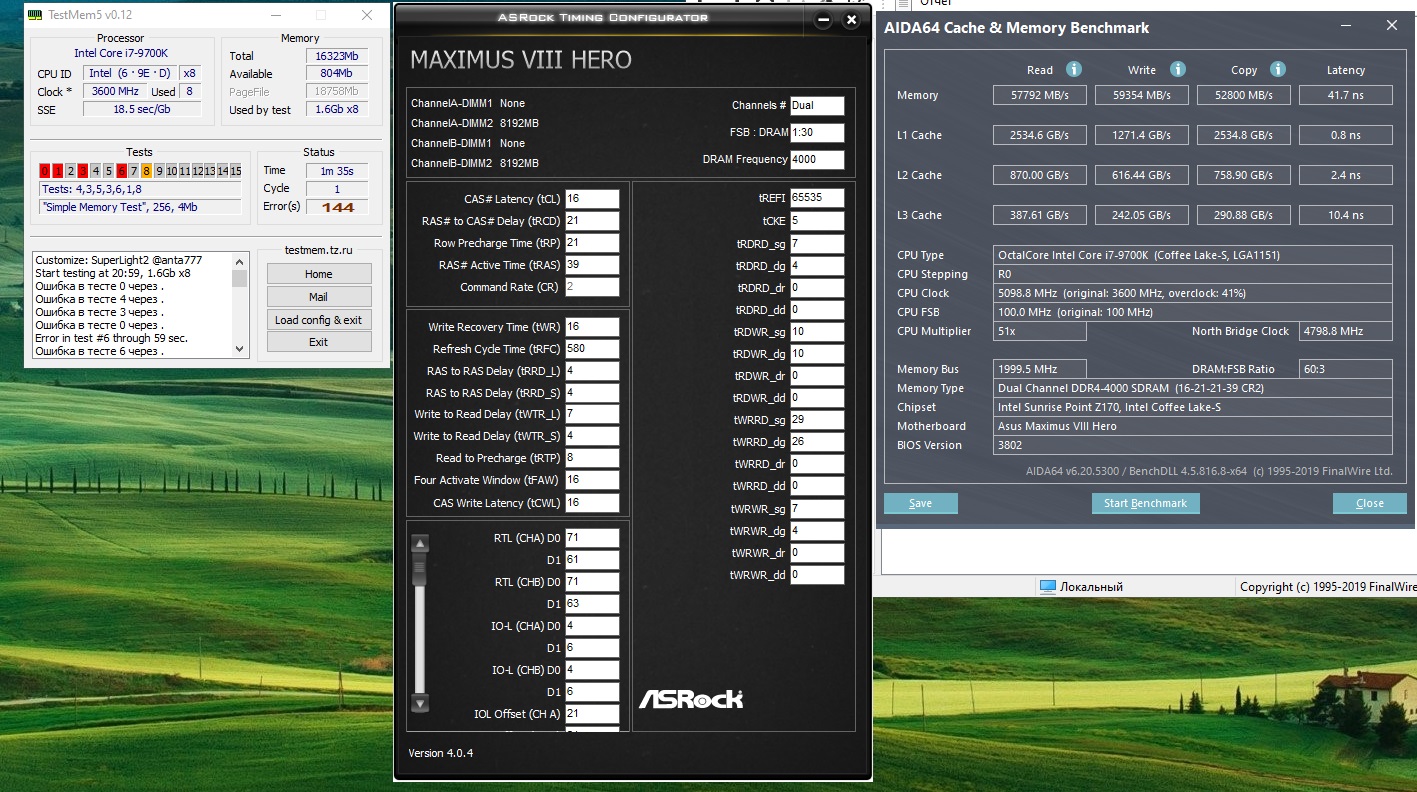Click the tWTR_L value field

click(592, 414)
